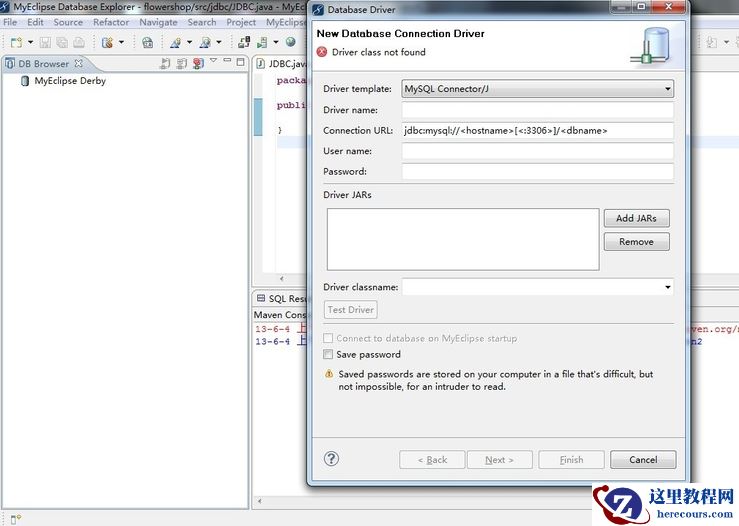Open the Project menu
Image resolution: width=739 pixels, height=526 pixels.
click(x=241, y=22)
